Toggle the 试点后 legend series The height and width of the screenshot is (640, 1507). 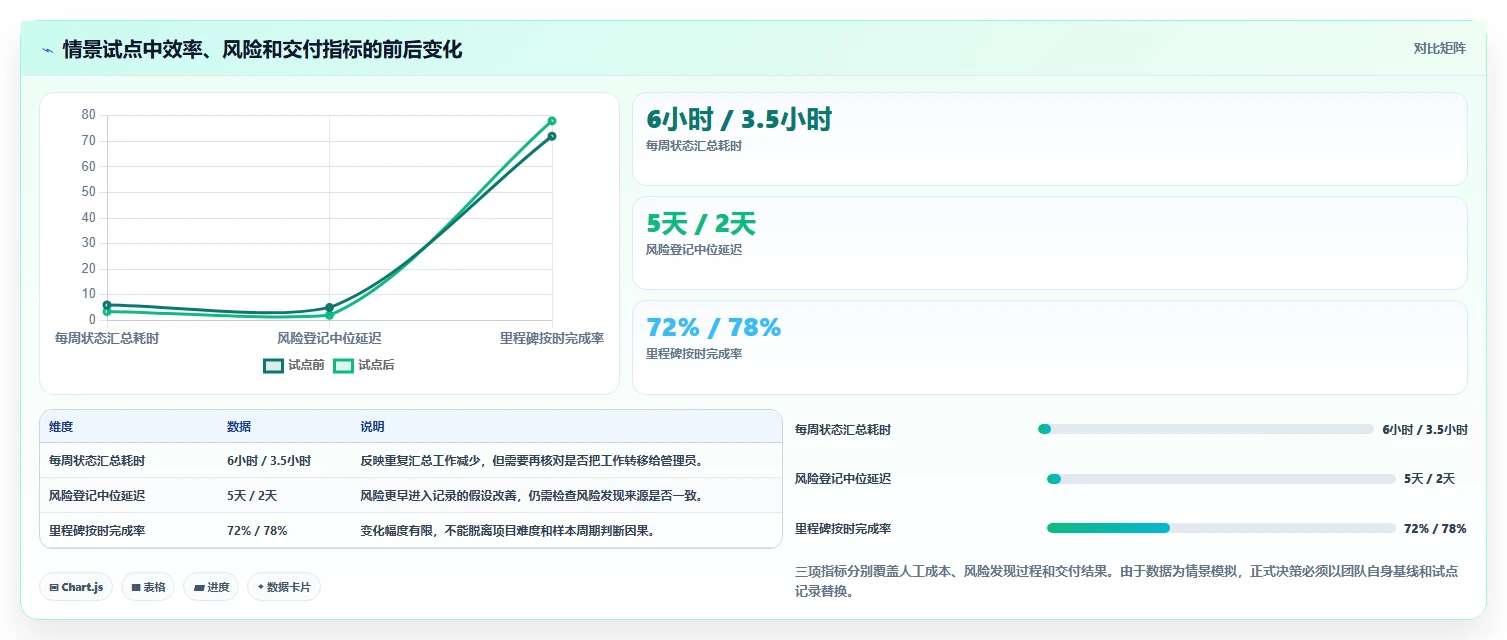364,366
